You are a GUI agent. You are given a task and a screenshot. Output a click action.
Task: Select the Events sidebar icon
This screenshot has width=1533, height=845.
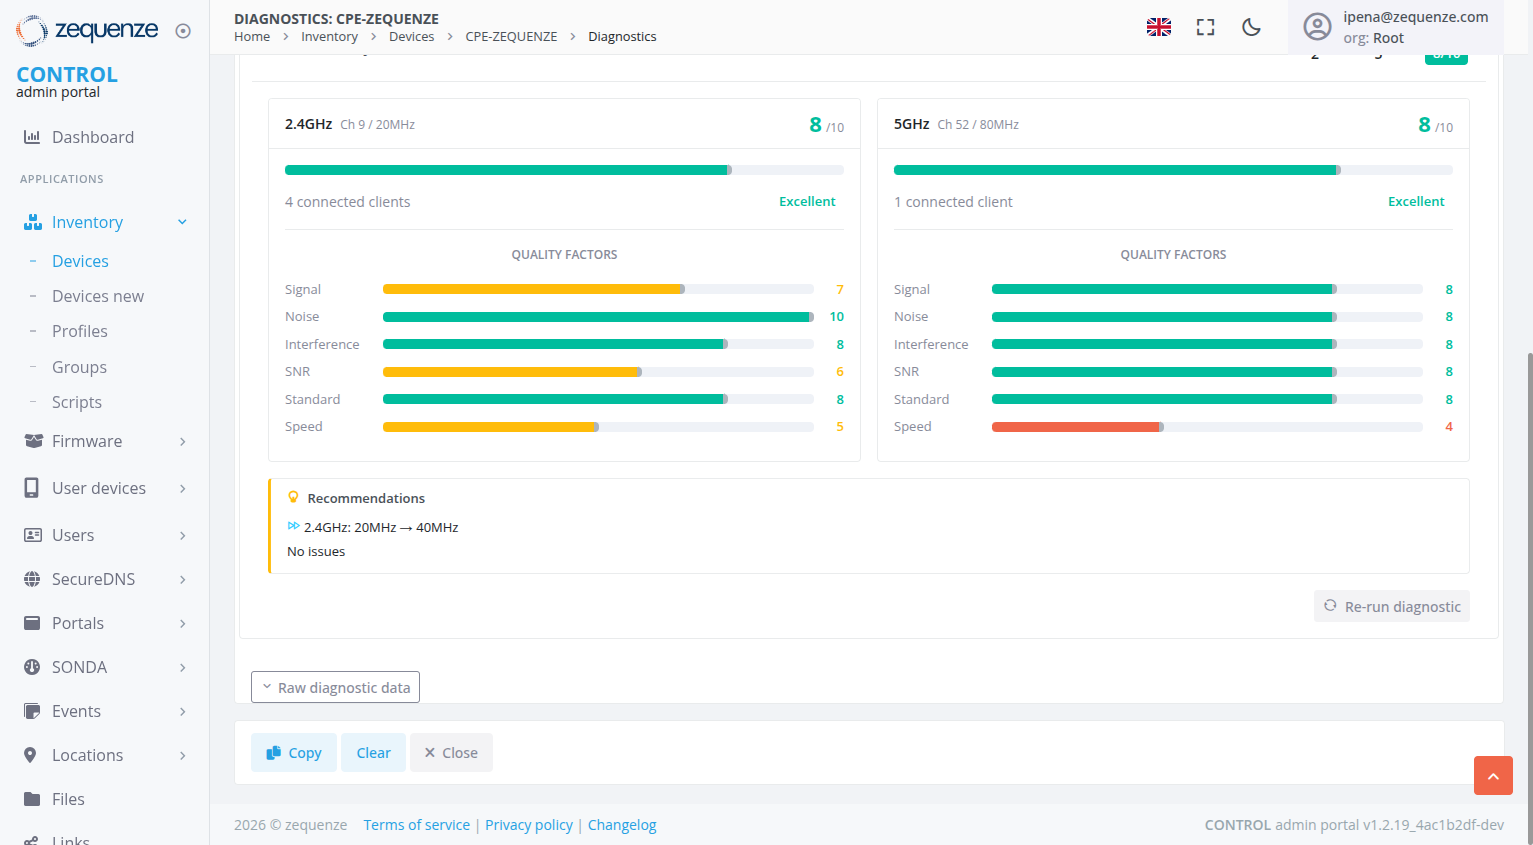[31, 711]
